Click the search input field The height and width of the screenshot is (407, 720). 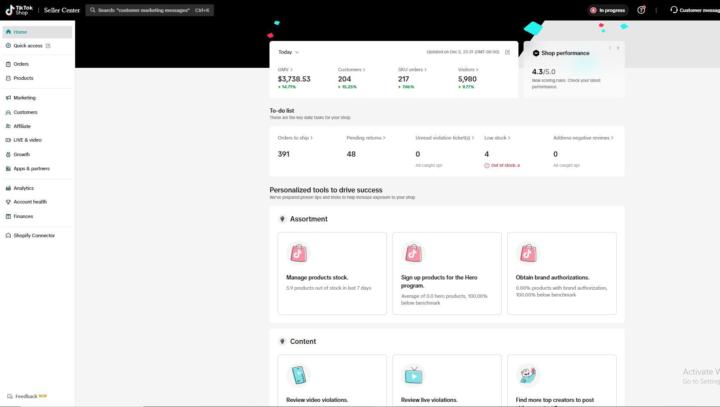[150, 10]
